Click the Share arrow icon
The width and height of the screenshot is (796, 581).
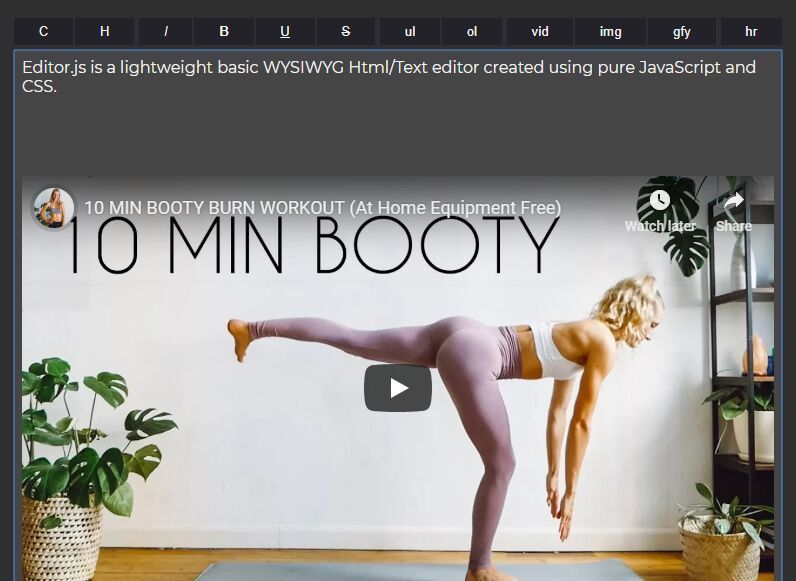pyautogui.click(x=734, y=201)
